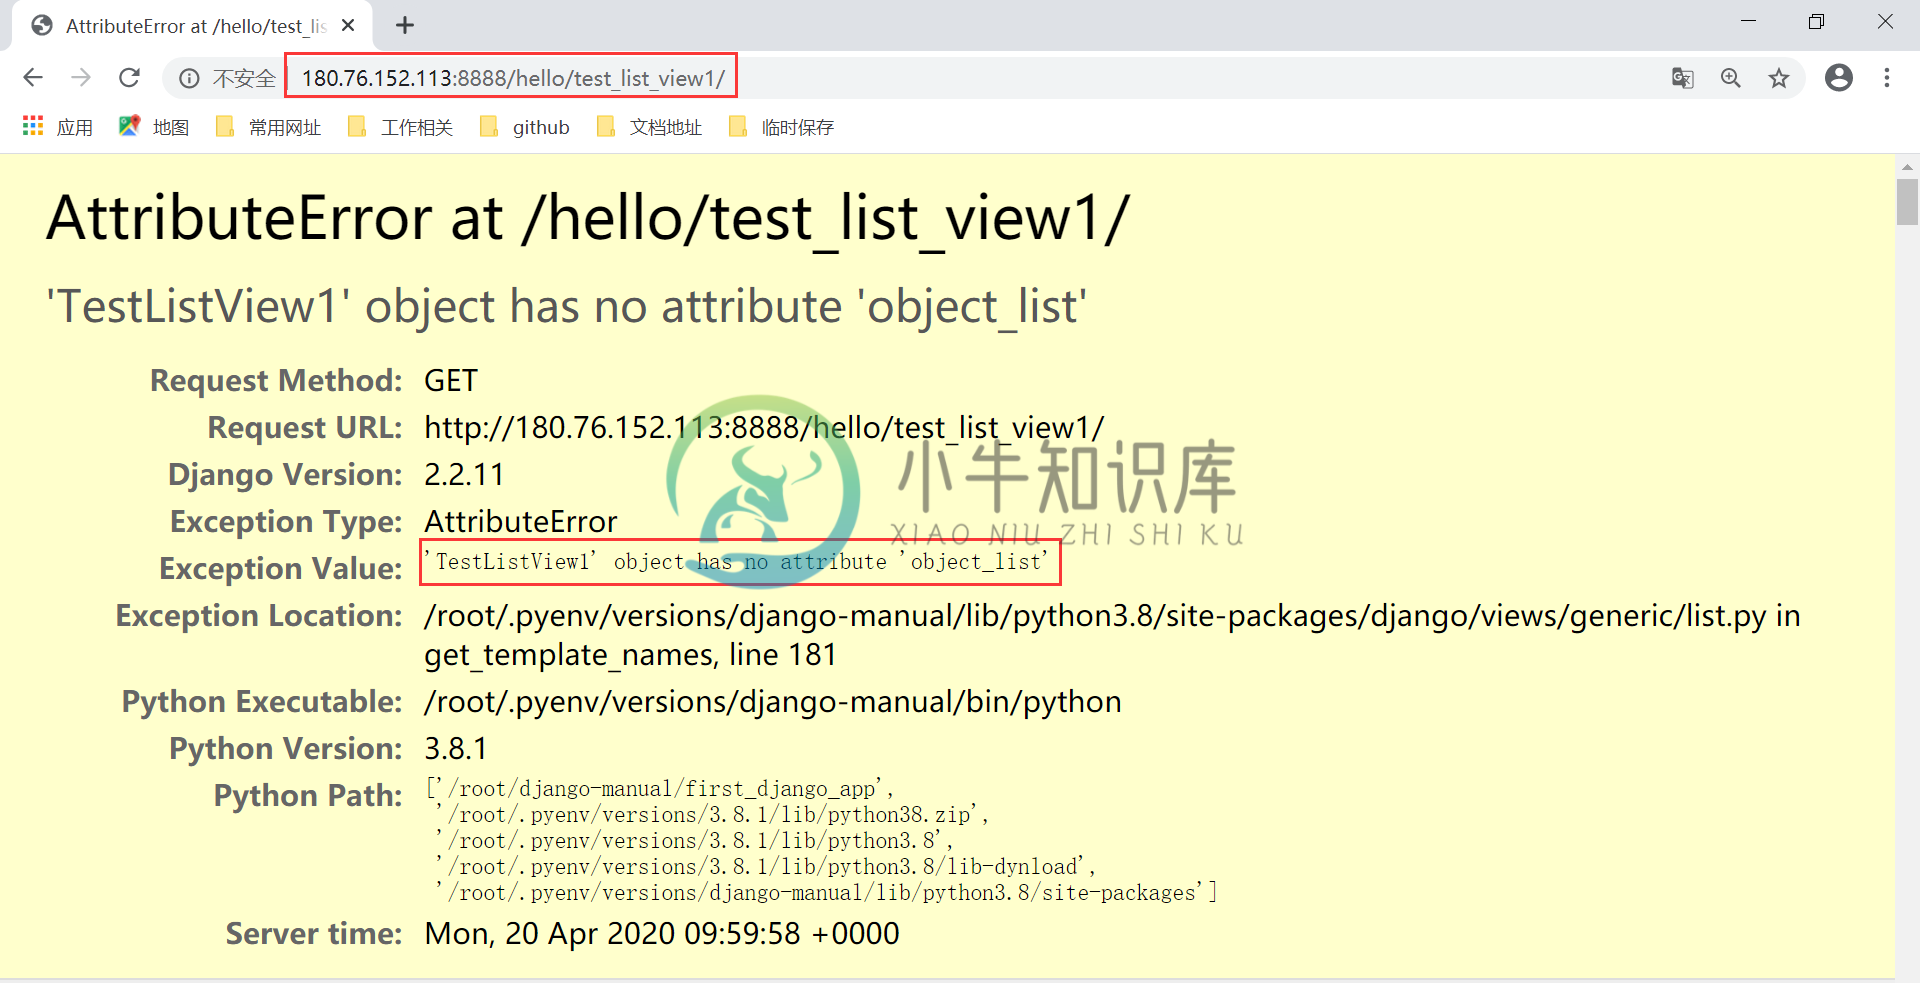
Task: Click the Exception Location list.py path
Action: 1112,635
